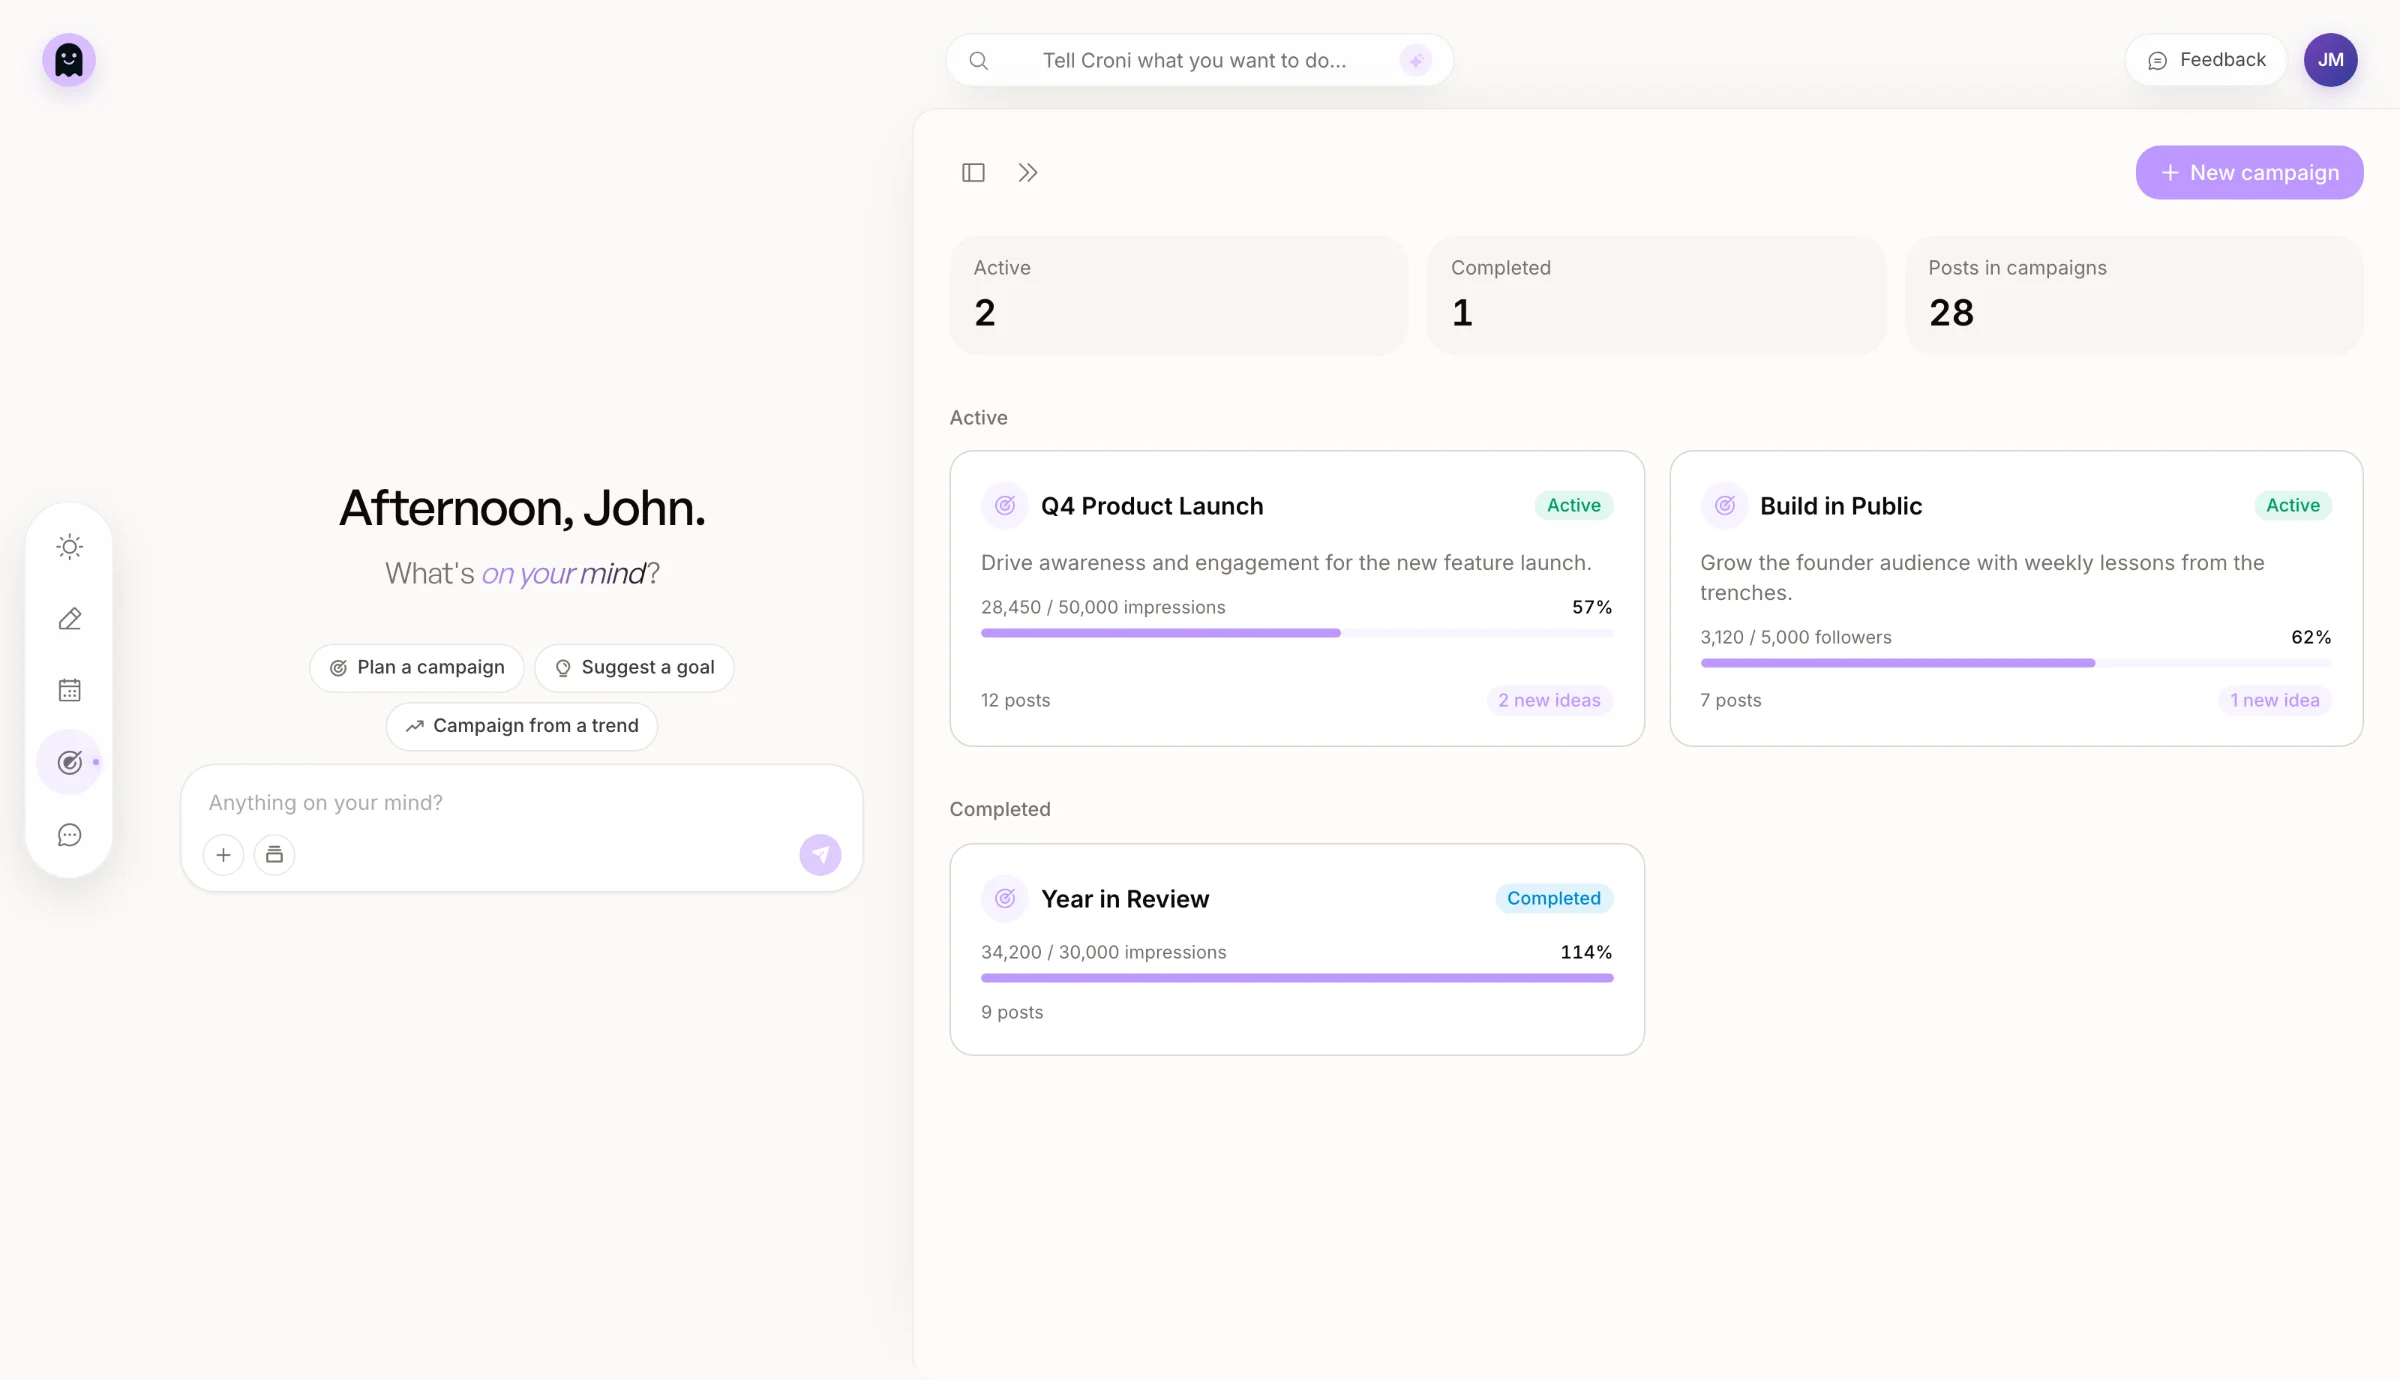2400x1380 pixels.
Task: Click Active status badge on Q4 Product Launch
Action: tap(1574, 506)
